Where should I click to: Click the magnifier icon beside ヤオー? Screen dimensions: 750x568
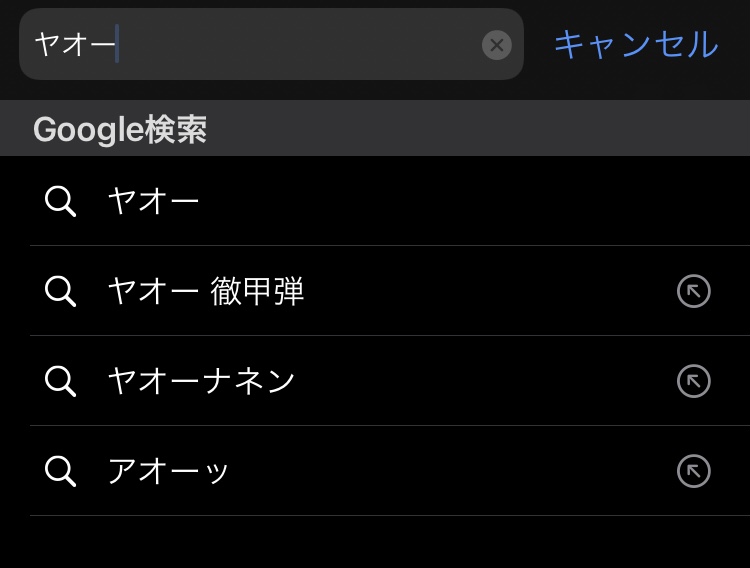point(60,201)
